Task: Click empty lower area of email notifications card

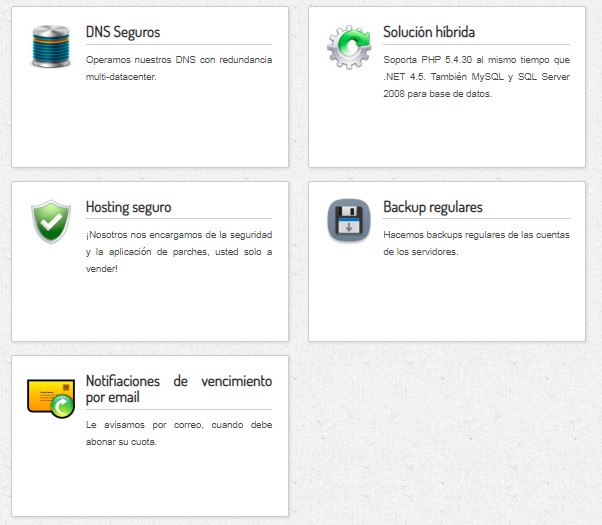Action: 150,485
